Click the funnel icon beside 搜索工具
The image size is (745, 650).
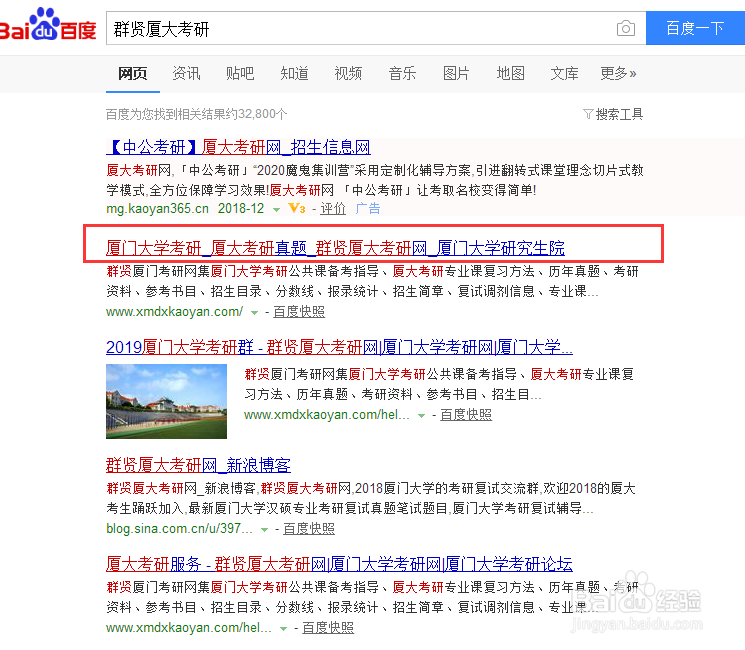[x=588, y=114]
